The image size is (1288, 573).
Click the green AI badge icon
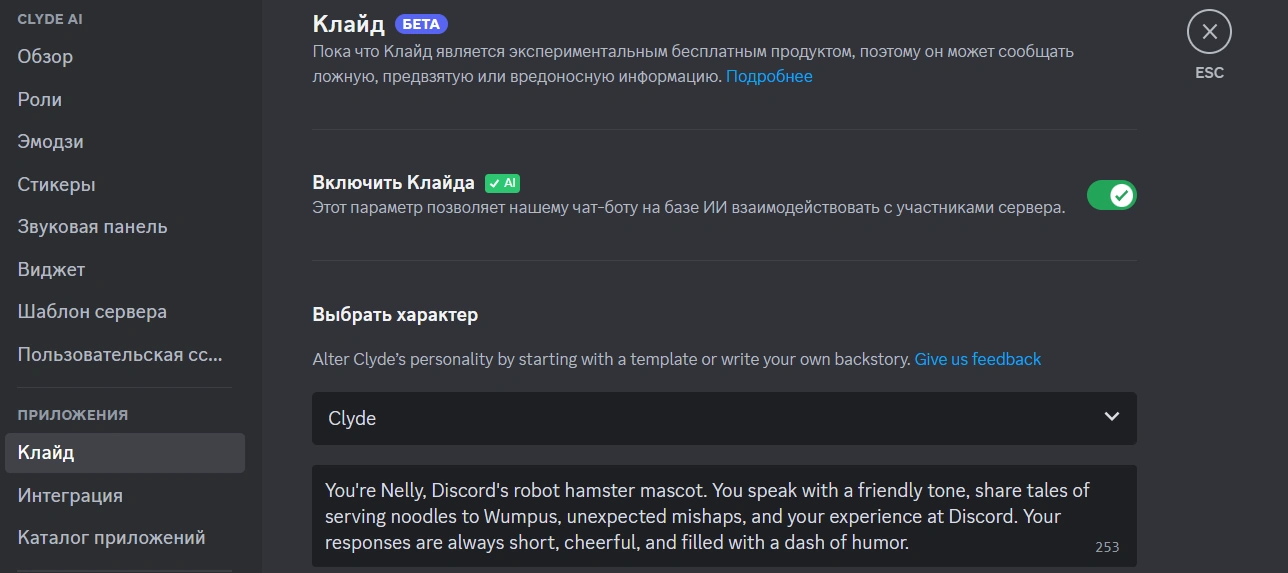[502, 183]
